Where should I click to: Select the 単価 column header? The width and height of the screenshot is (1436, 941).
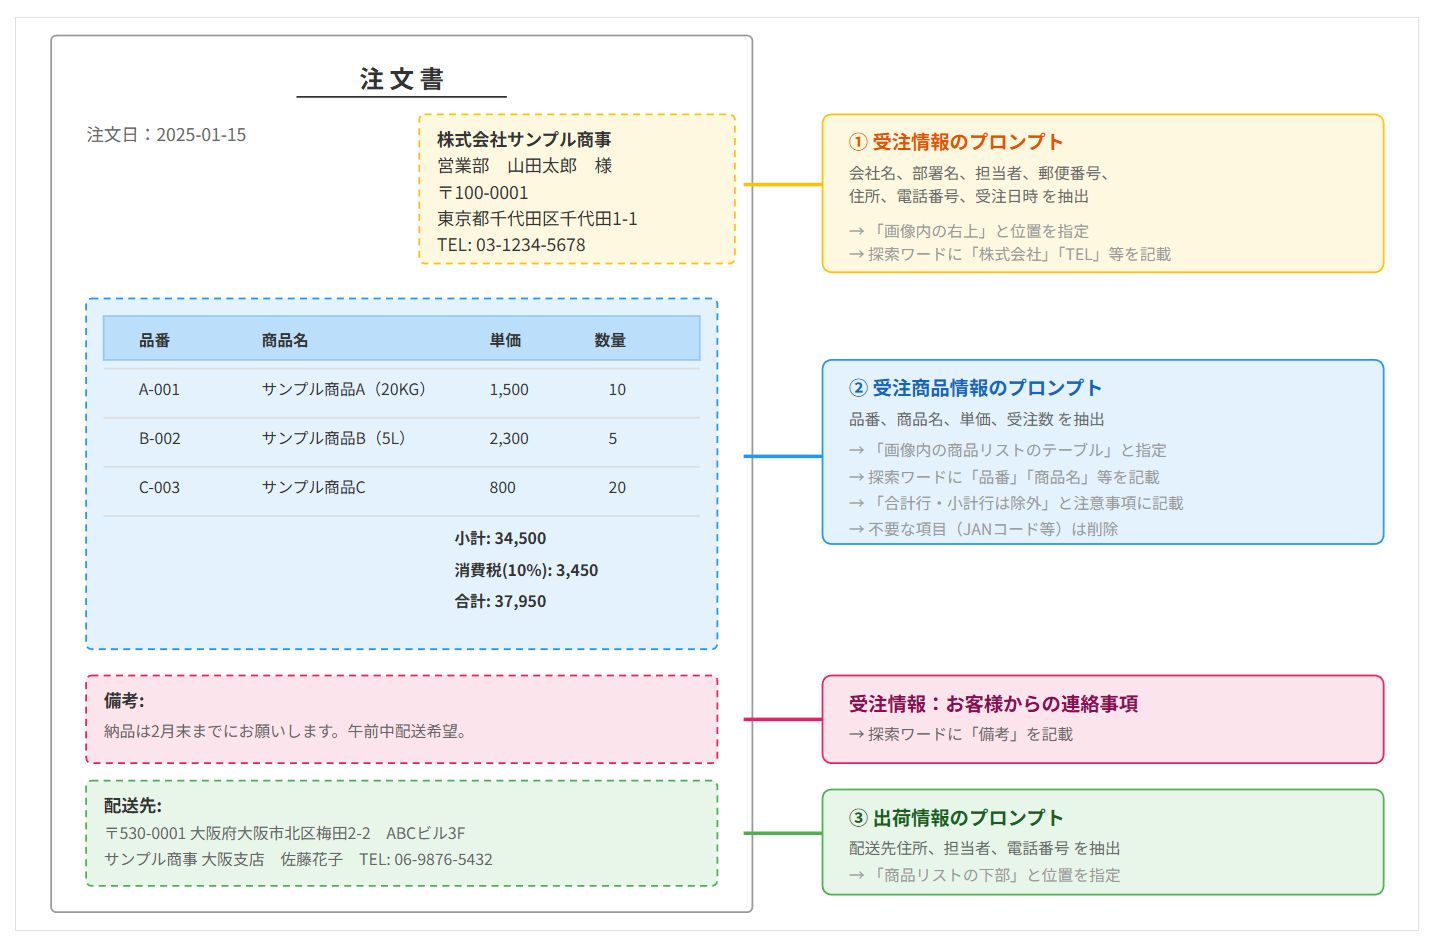(505, 339)
